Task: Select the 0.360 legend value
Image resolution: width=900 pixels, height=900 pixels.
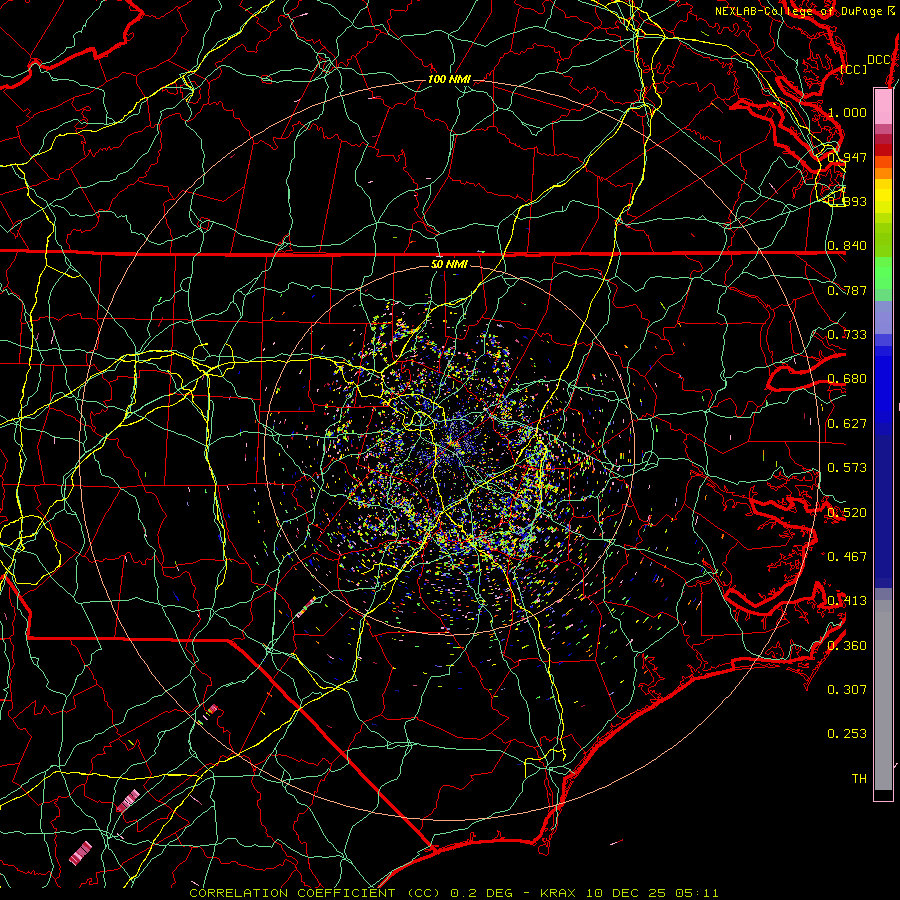Action: tap(847, 645)
